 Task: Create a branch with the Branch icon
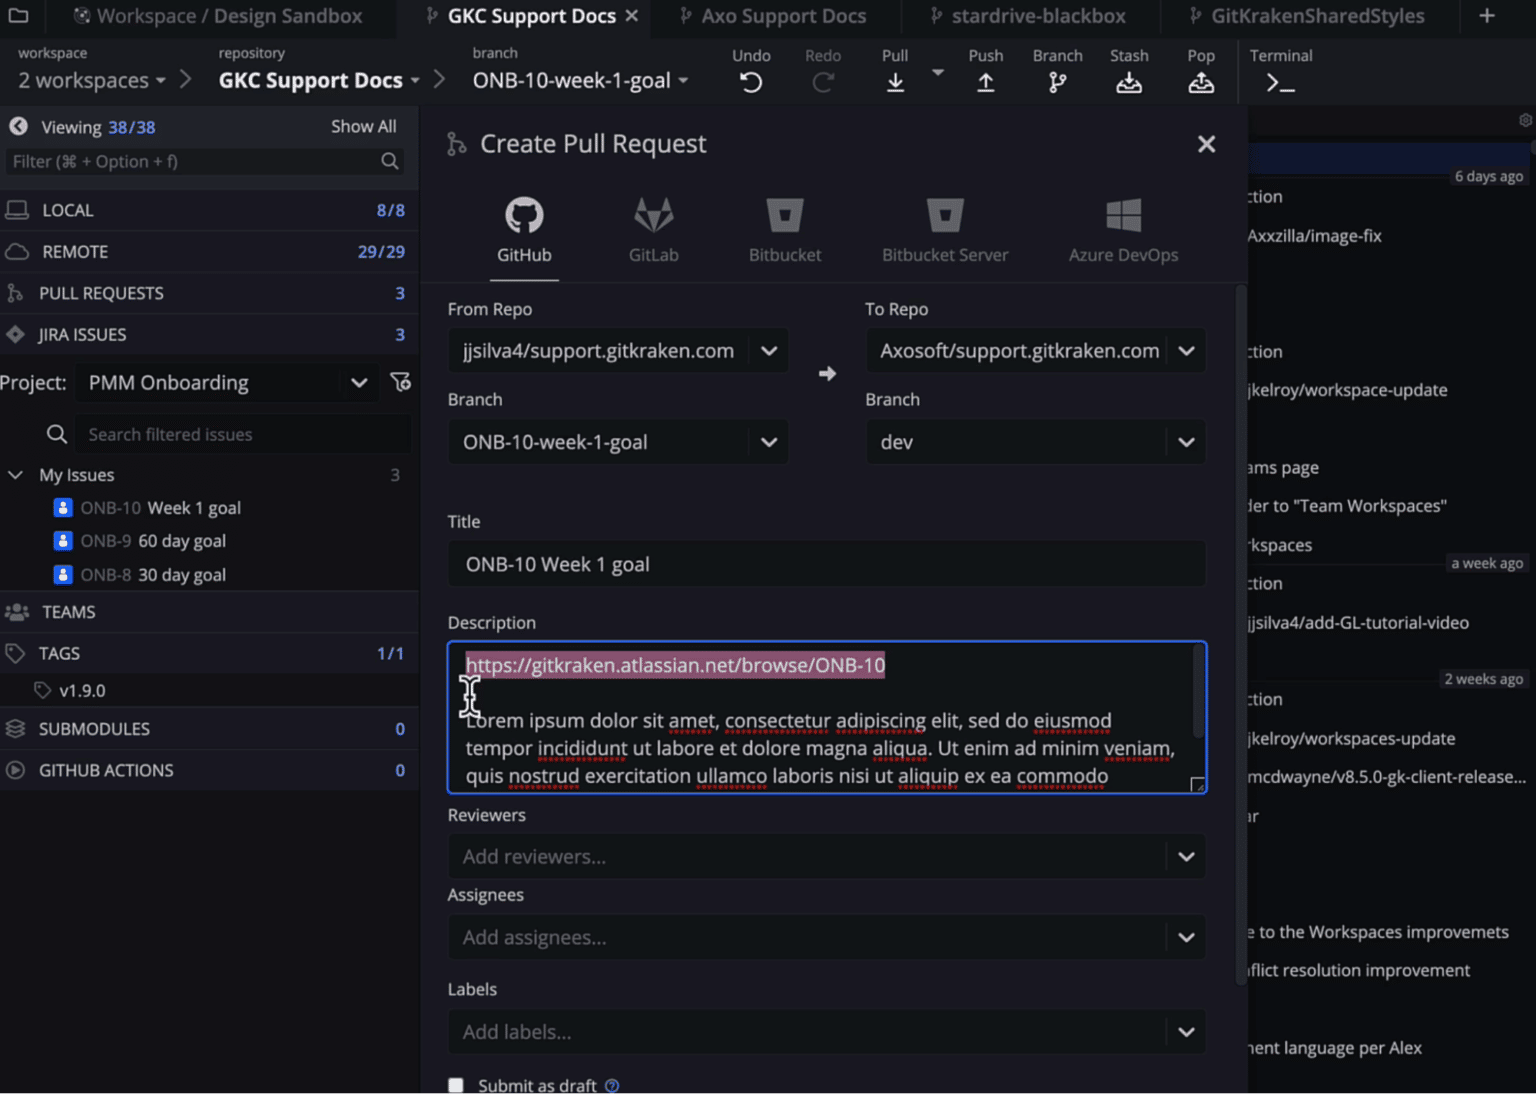(1057, 82)
